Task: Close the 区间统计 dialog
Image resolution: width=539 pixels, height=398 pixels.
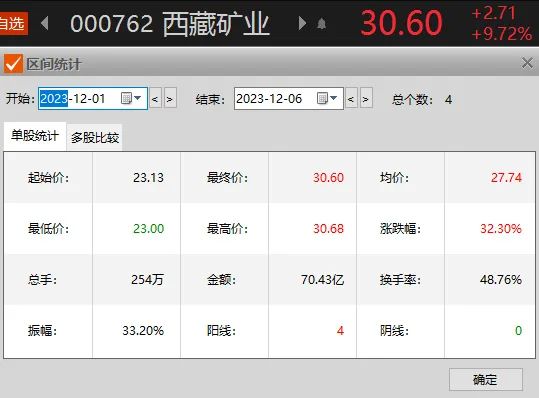Action: [527, 63]
